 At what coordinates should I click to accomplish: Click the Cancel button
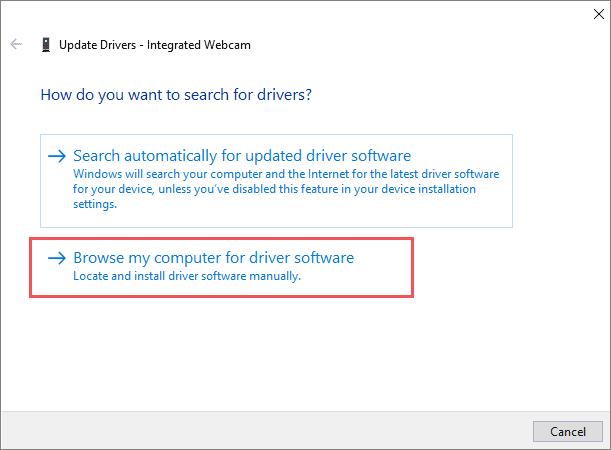point(568,431)
